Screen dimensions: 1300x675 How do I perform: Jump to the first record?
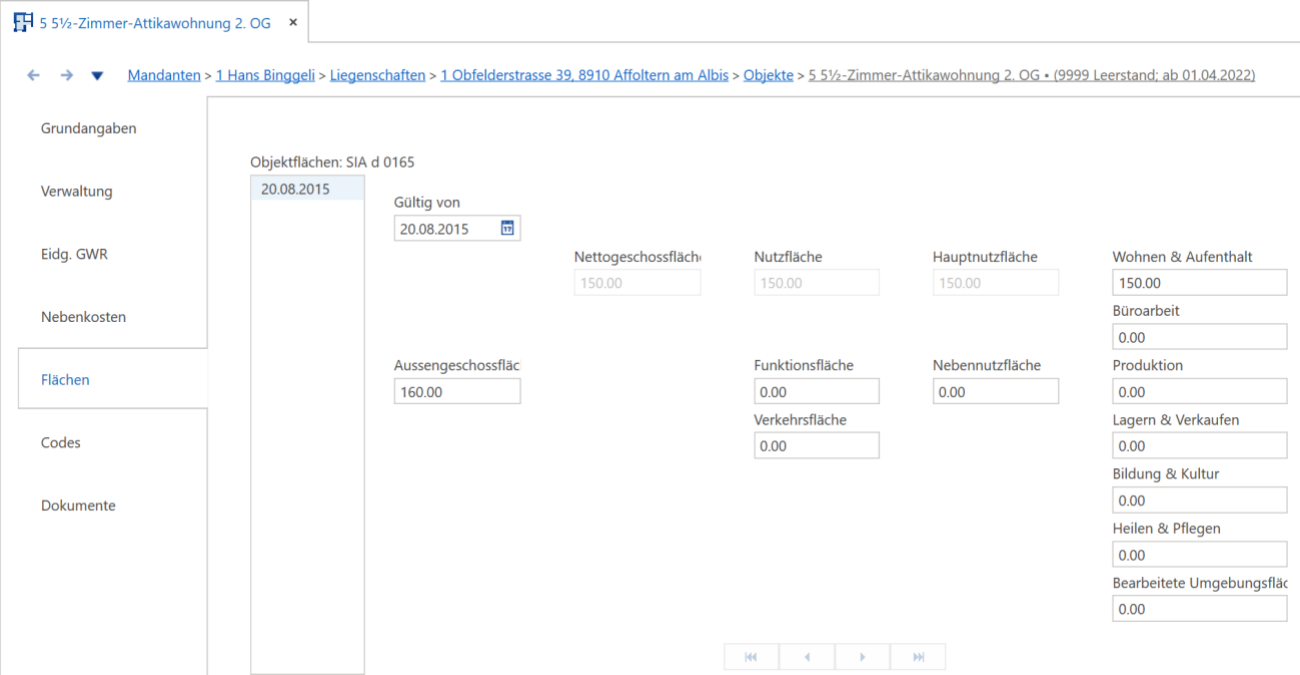coord(751,657)
